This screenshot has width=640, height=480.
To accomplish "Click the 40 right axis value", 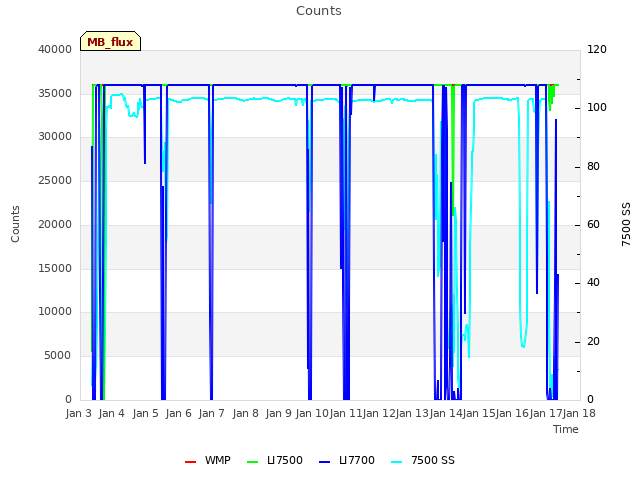I will pyautogui.click(x=593, y=283).
